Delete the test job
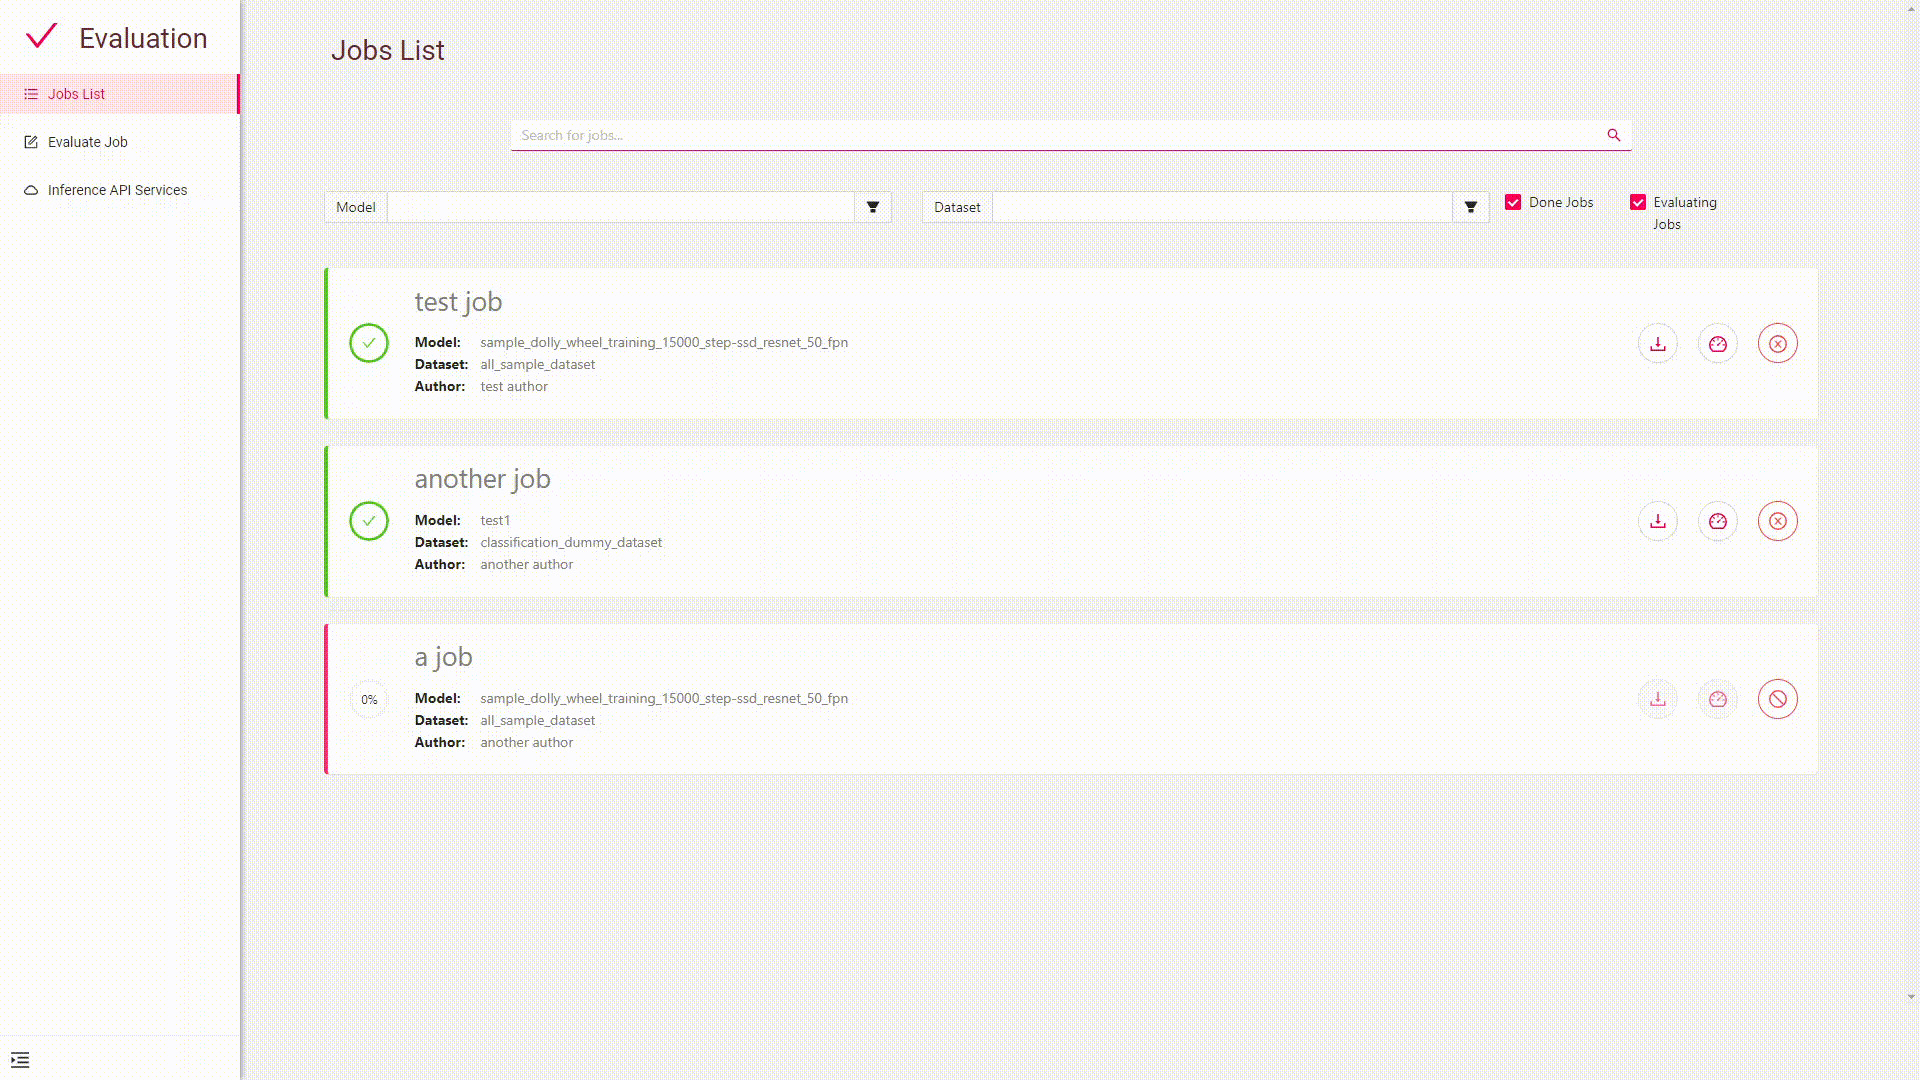The image size is (1920, 1080). click(x=1777, y=344)
